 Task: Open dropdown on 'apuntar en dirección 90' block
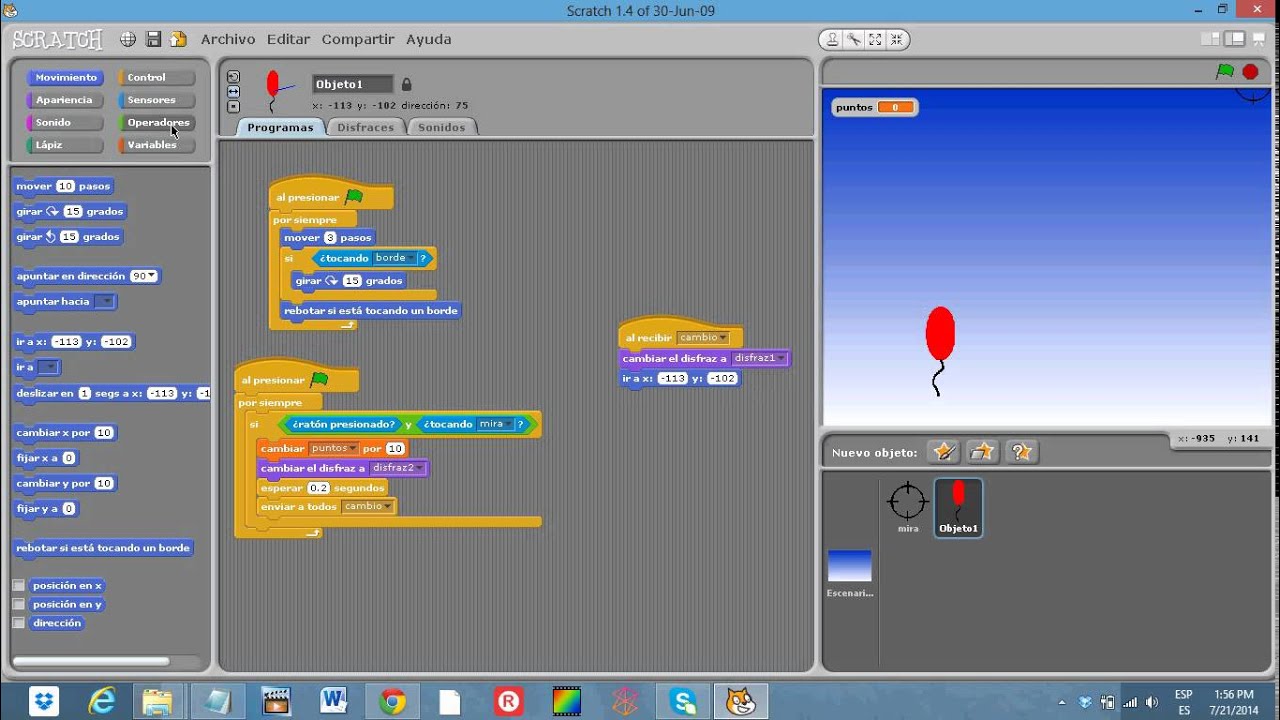tap(151, 276)
